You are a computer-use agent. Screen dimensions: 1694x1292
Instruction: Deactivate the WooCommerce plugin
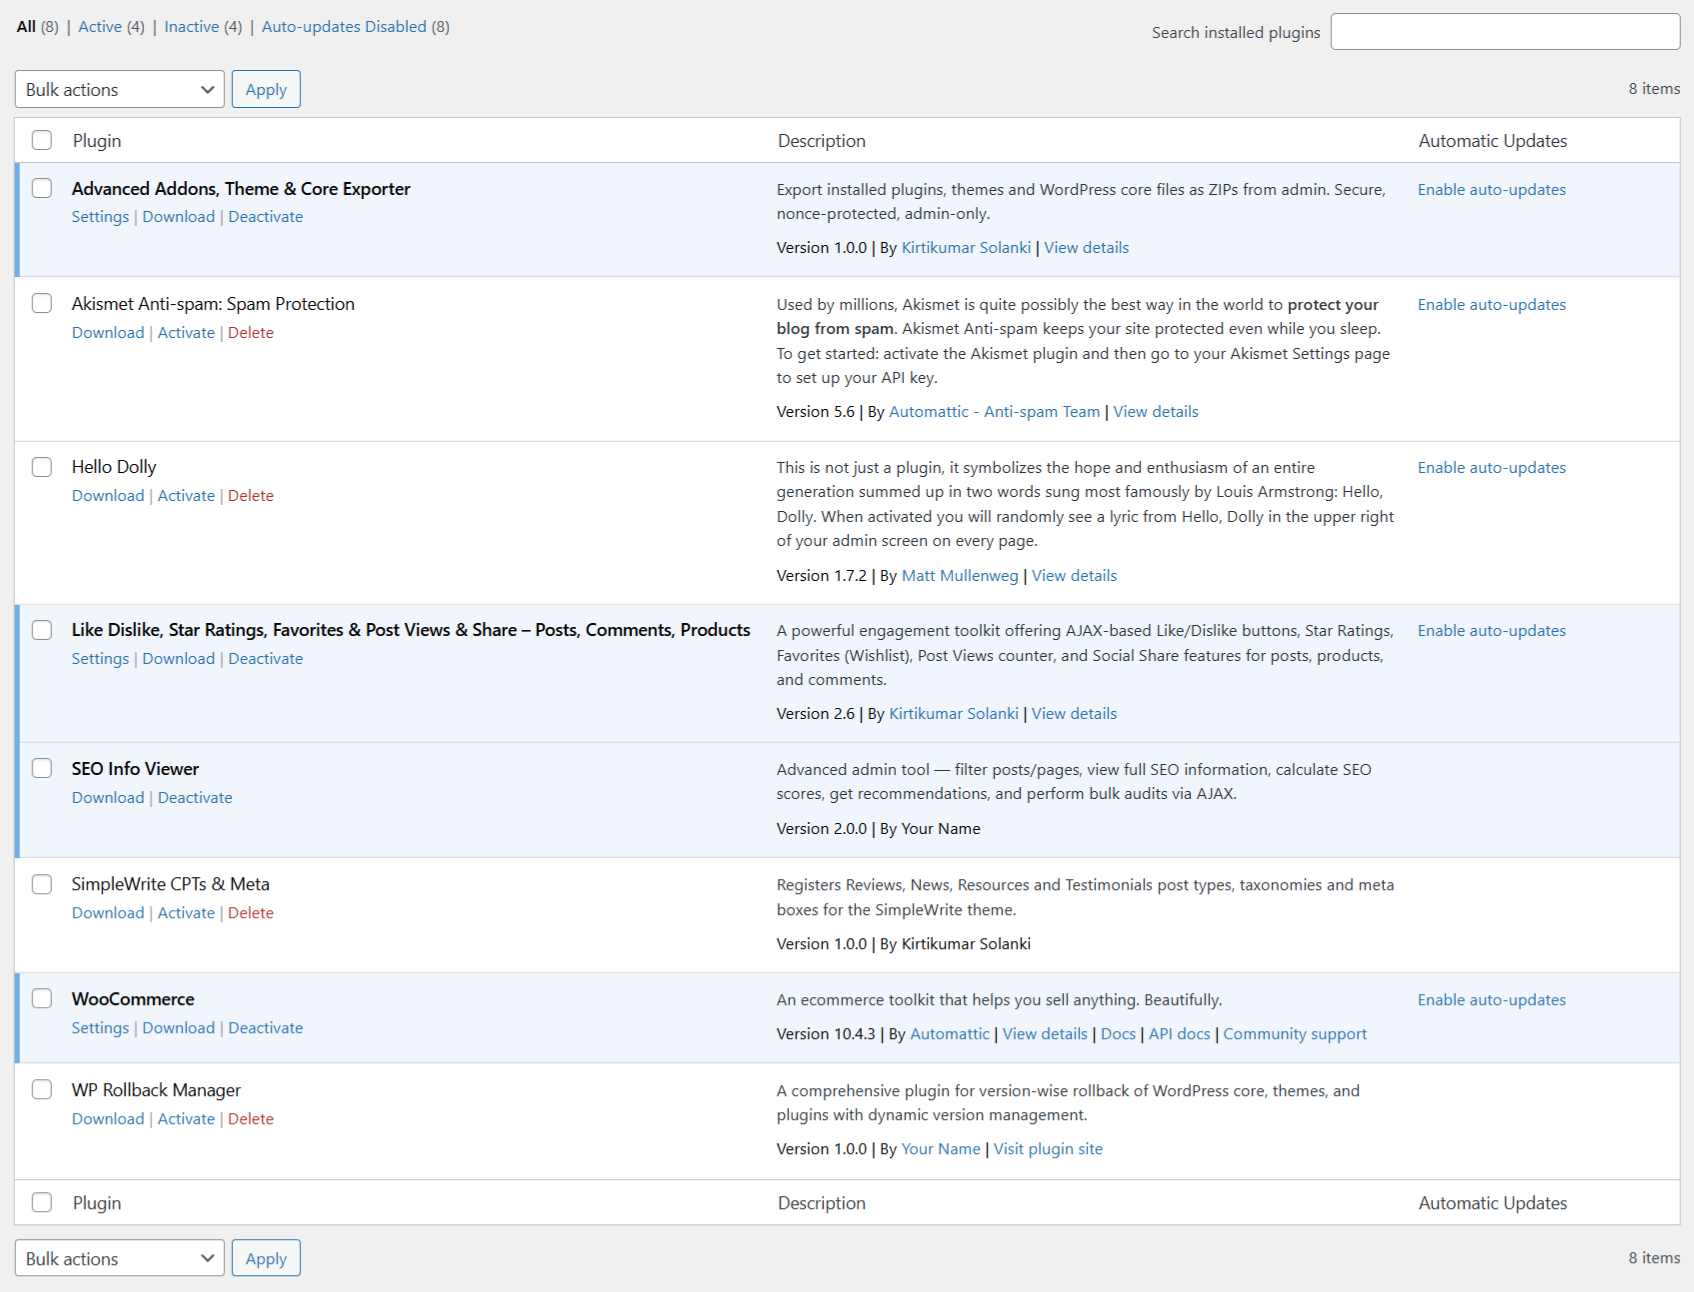(265, 1028)
